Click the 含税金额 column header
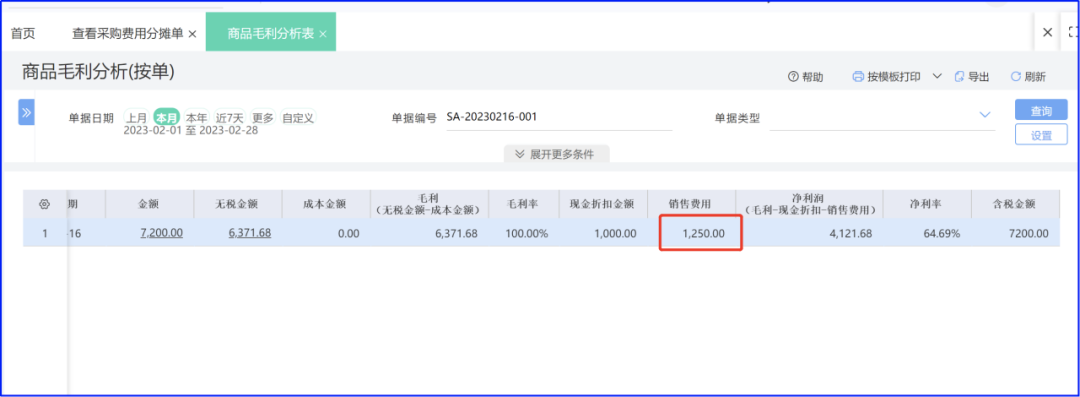The width and height of the screenshot is (1080, 397). (x=1015, y=204)
